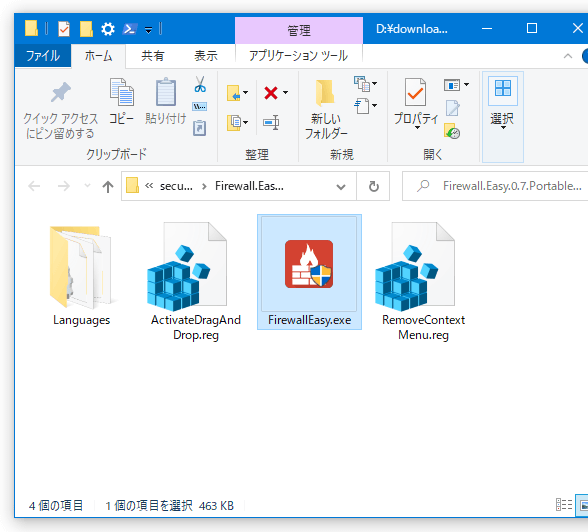Click the secu... breadcrumb segment

click(176, 186)
